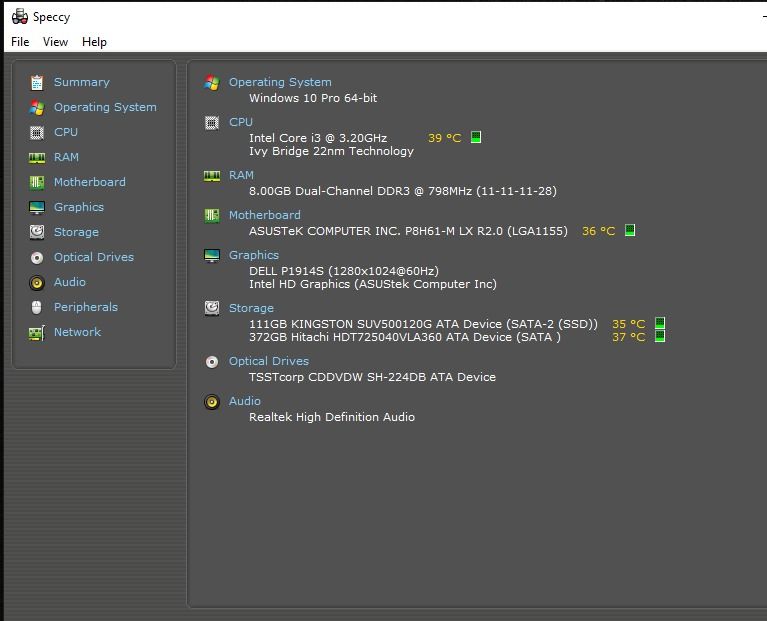Click the 111GB KINGSTON SUV500120G line
Viewport: 767px width, 621px height.
[423, 324]
